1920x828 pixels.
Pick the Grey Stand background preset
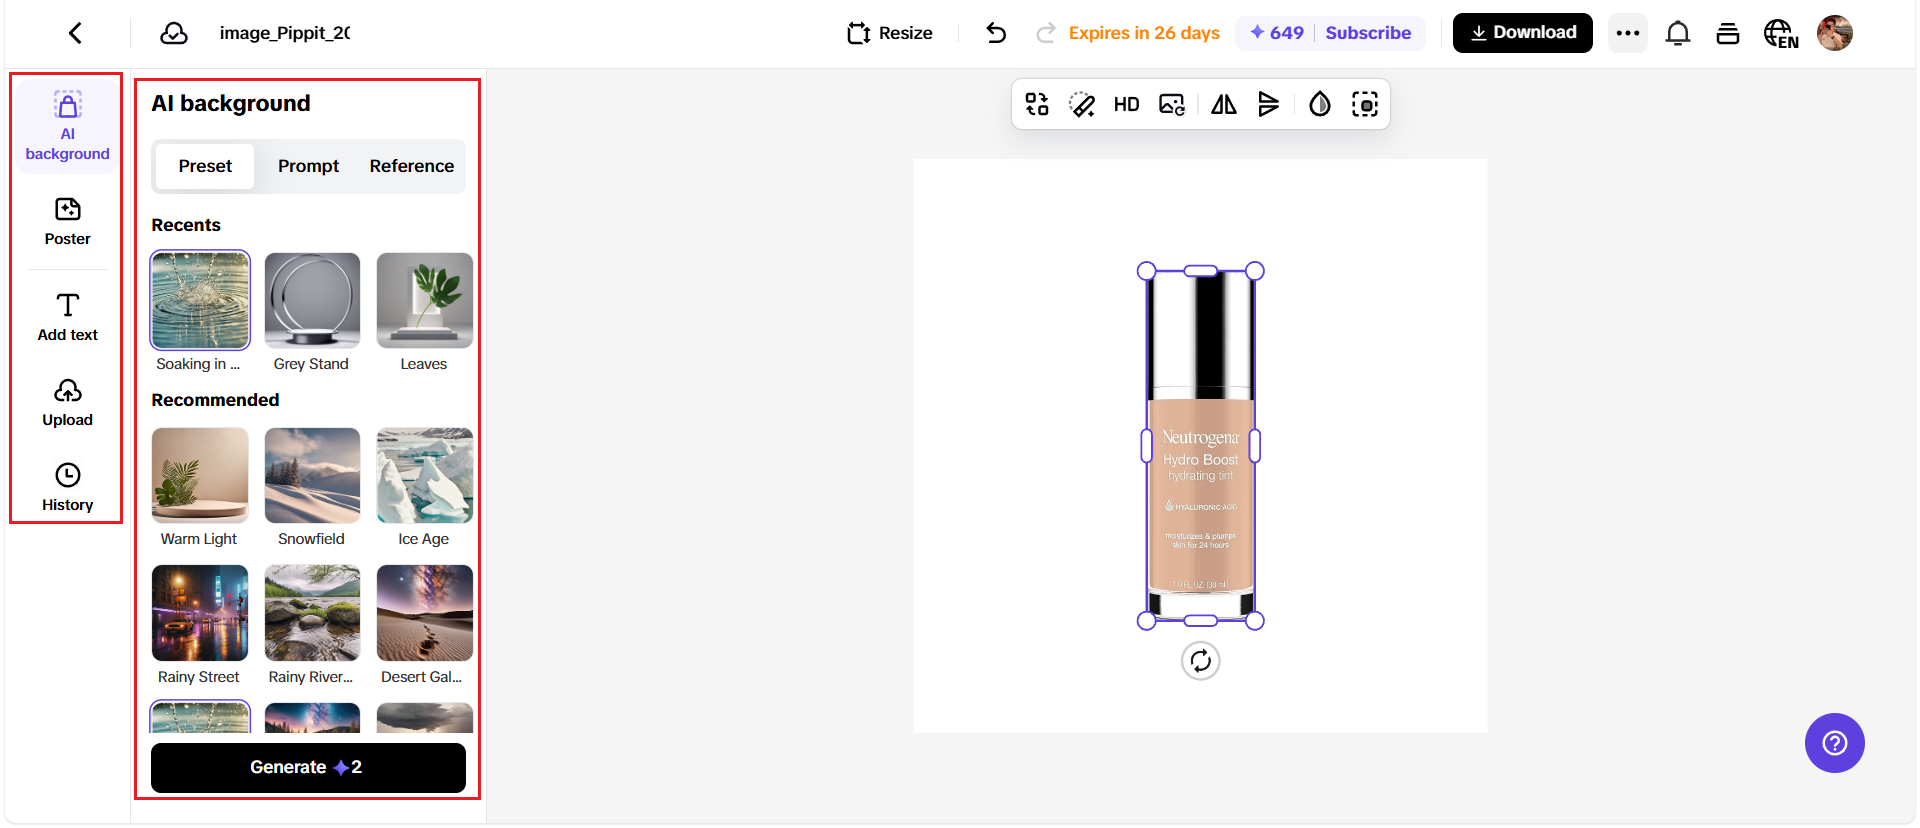point(312,300)
